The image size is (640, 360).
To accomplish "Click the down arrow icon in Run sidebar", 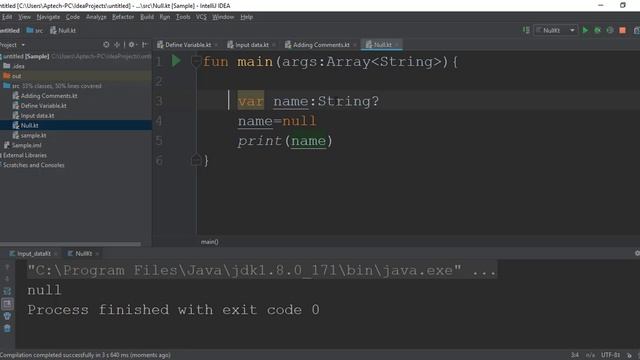I will click(7, 279).
